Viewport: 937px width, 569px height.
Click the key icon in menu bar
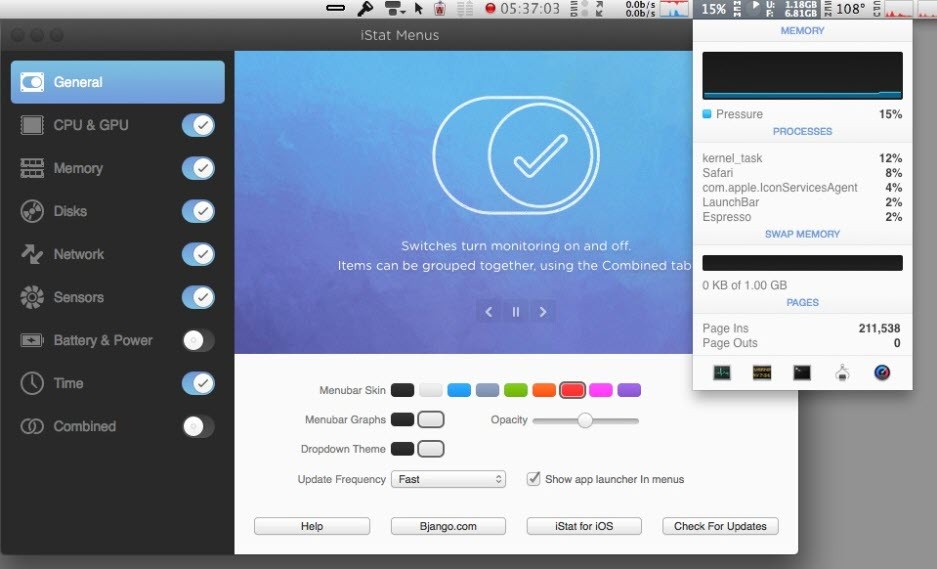click(x=365, y=8)
